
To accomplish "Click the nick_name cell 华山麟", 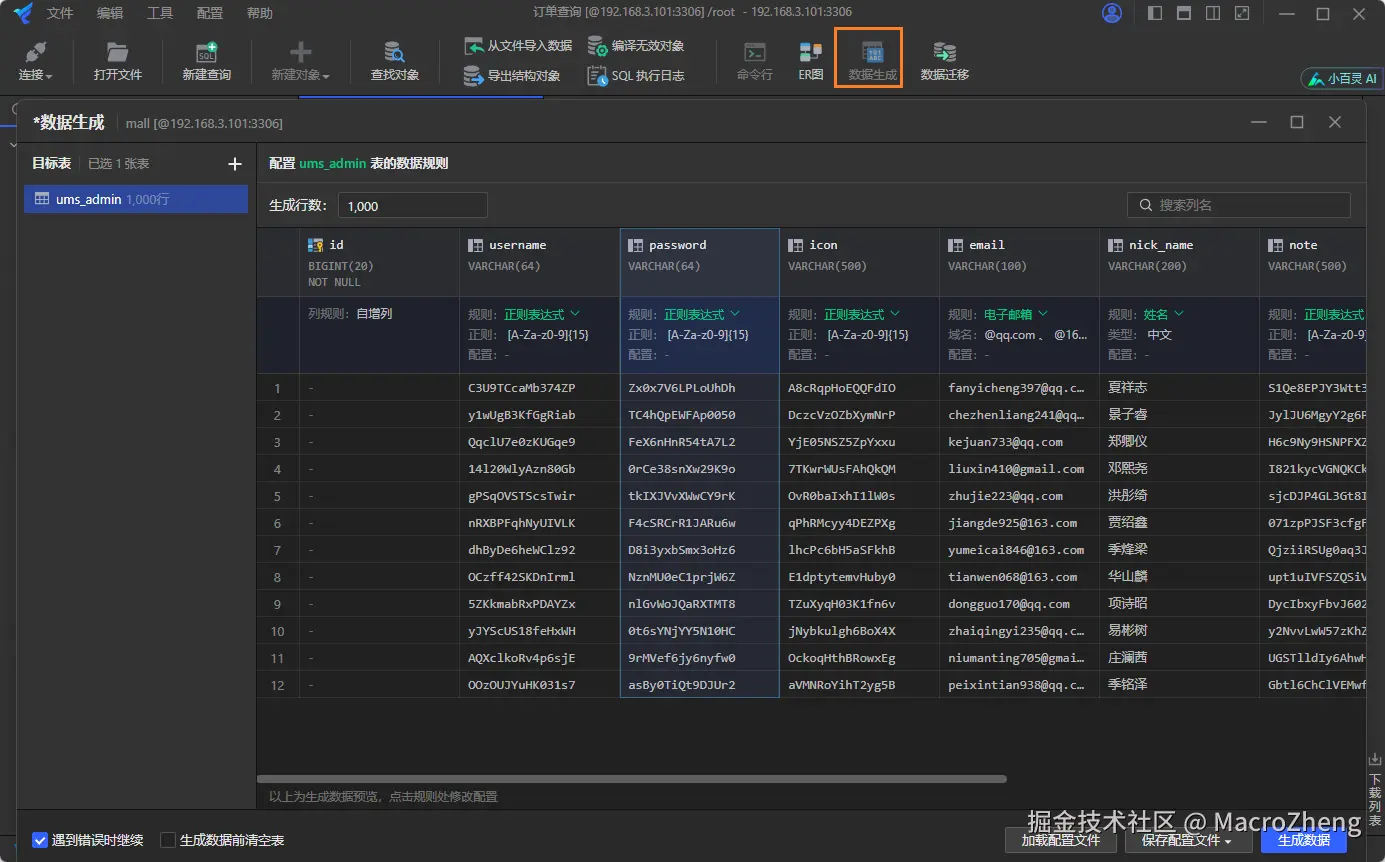I will tap(1179, 577).
